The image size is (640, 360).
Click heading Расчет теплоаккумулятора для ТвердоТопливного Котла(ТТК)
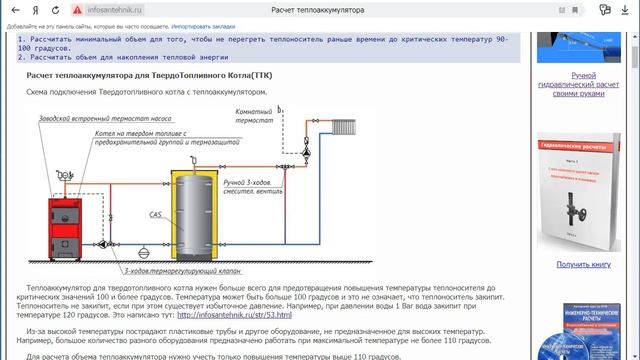tap(149, 76)
